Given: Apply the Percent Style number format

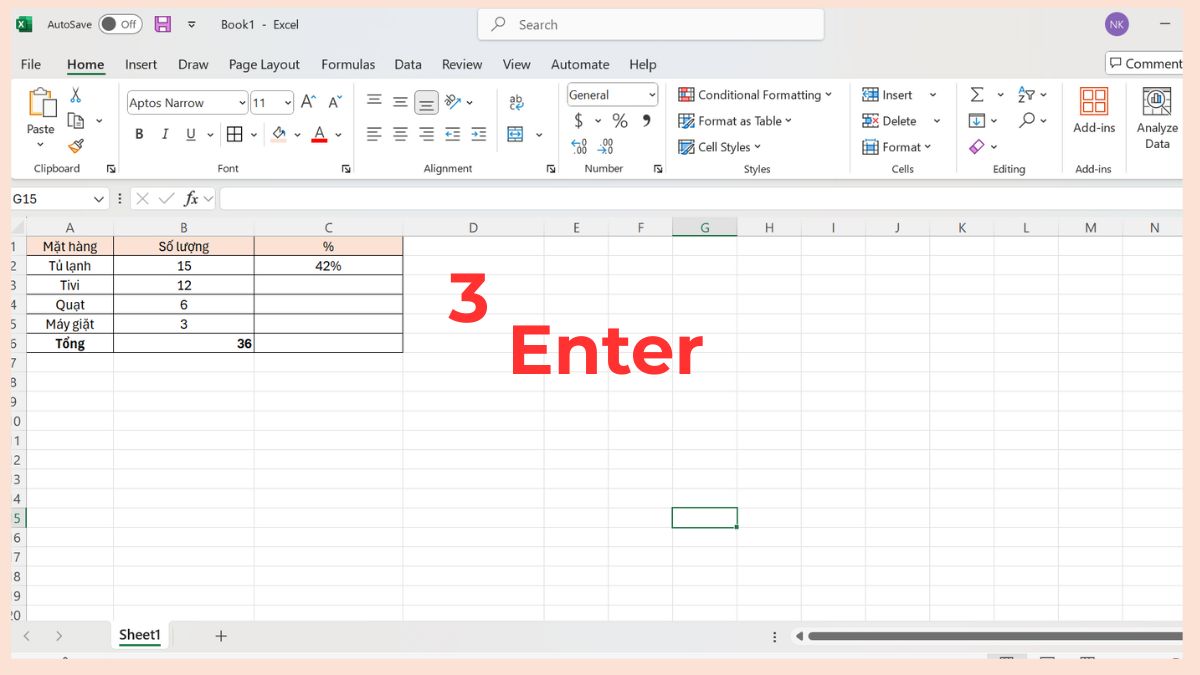Looking at the screenshot, I should [619, 121].
